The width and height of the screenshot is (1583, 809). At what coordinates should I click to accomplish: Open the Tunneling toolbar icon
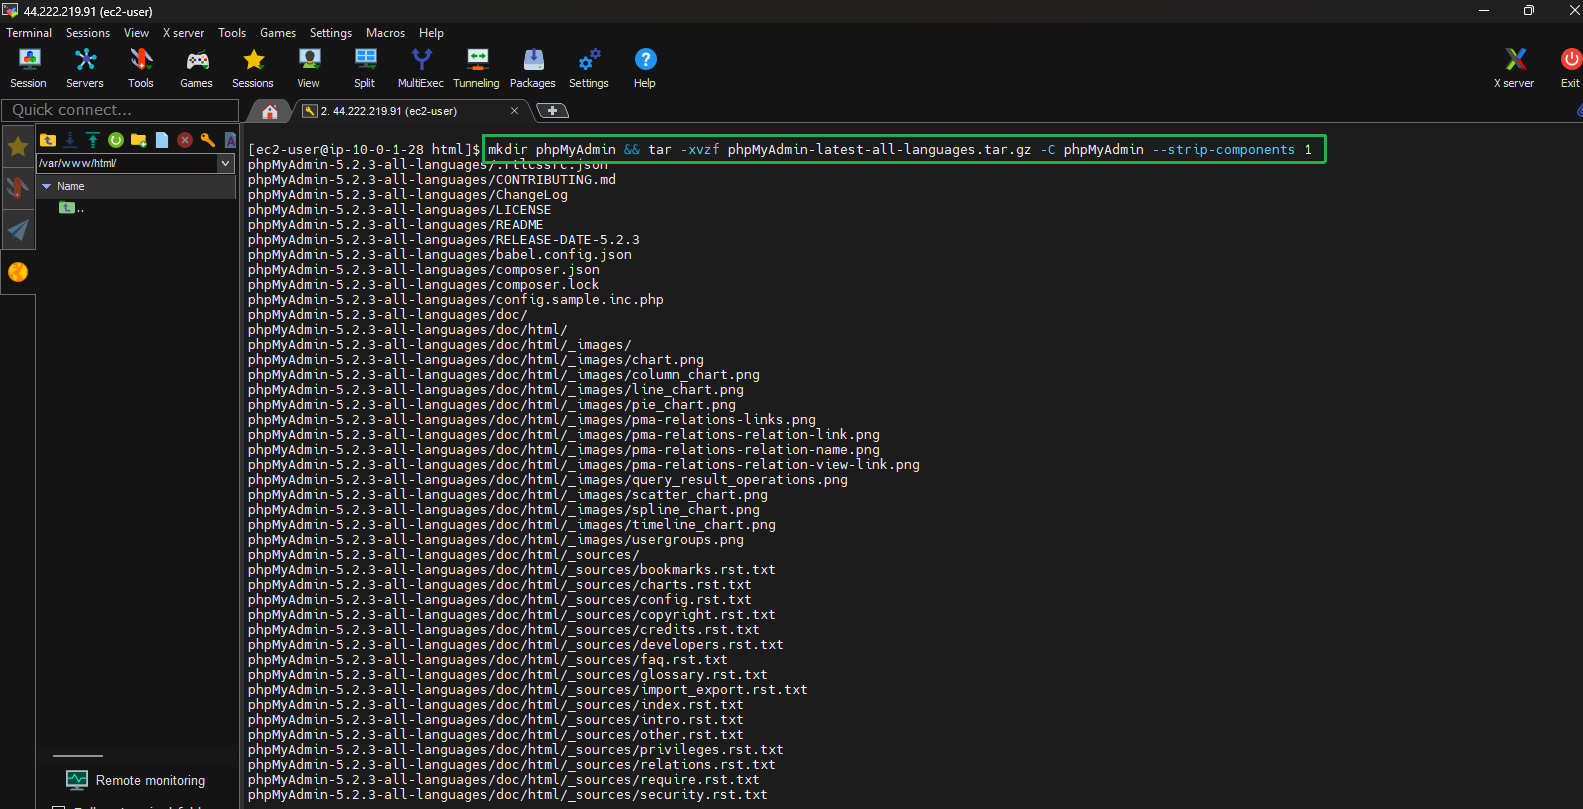click(477, 68)
